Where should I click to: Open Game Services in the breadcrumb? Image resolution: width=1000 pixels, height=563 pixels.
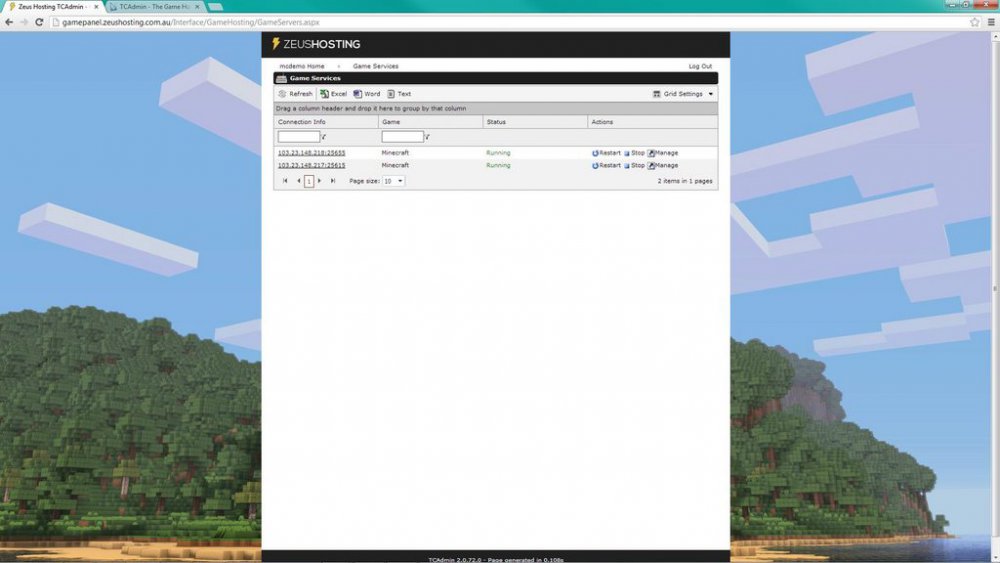tap(375, 66)
